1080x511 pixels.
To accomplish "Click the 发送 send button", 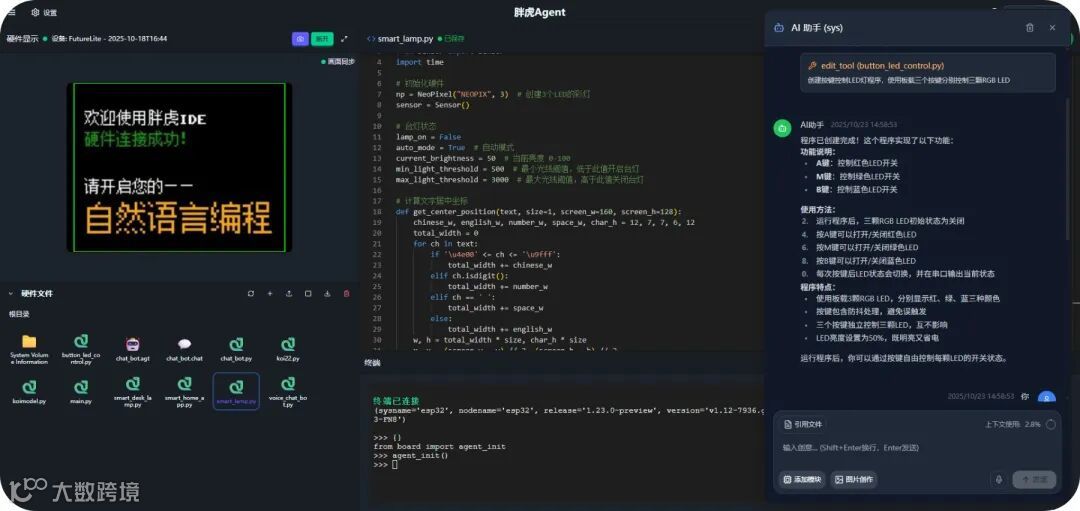I will point(1034,479).
